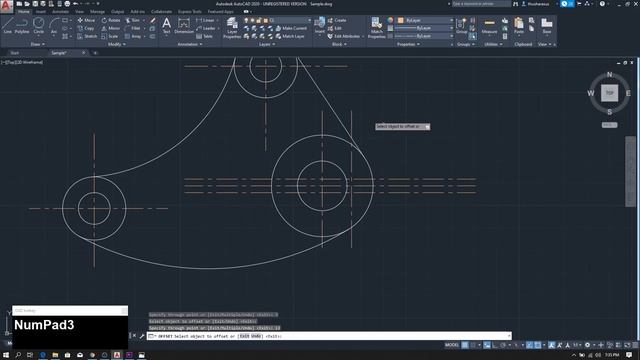Toggle object snap in status bar

click(x=538, y=345)
